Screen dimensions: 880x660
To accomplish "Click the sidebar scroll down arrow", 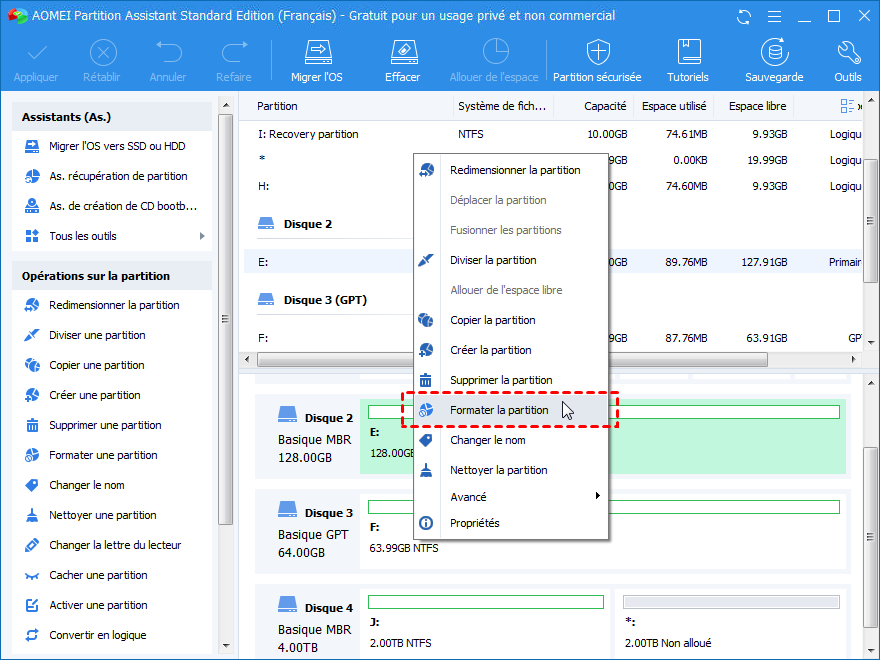I will coord(226,646).
